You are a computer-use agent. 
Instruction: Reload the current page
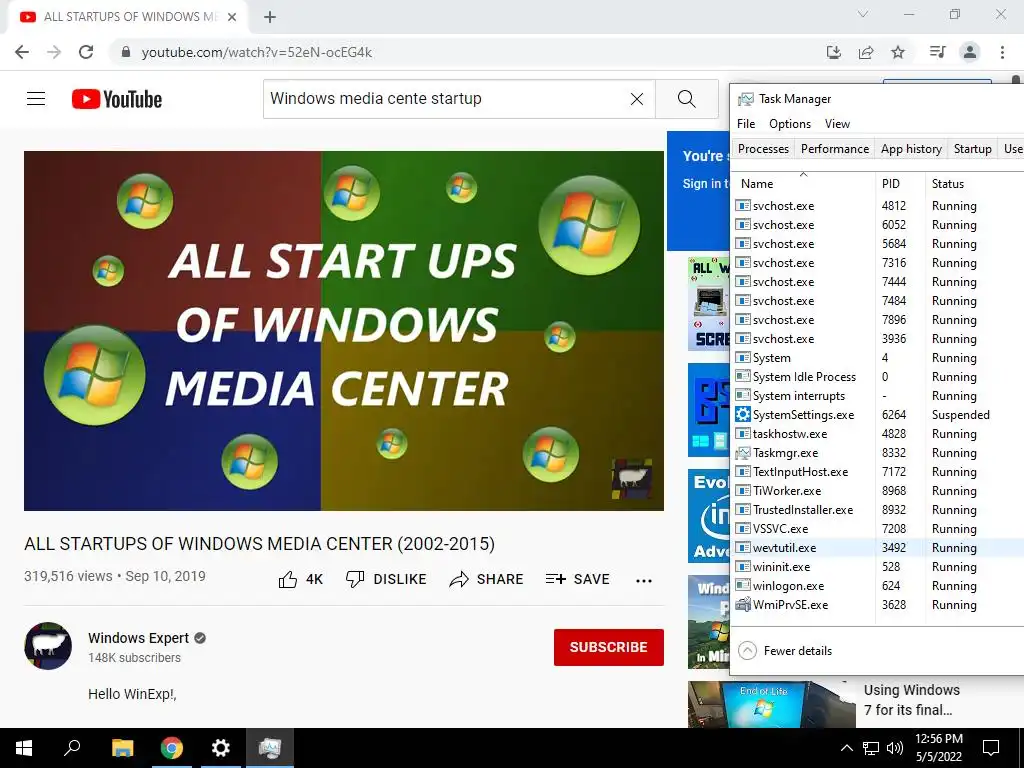(x=86, y=52)
